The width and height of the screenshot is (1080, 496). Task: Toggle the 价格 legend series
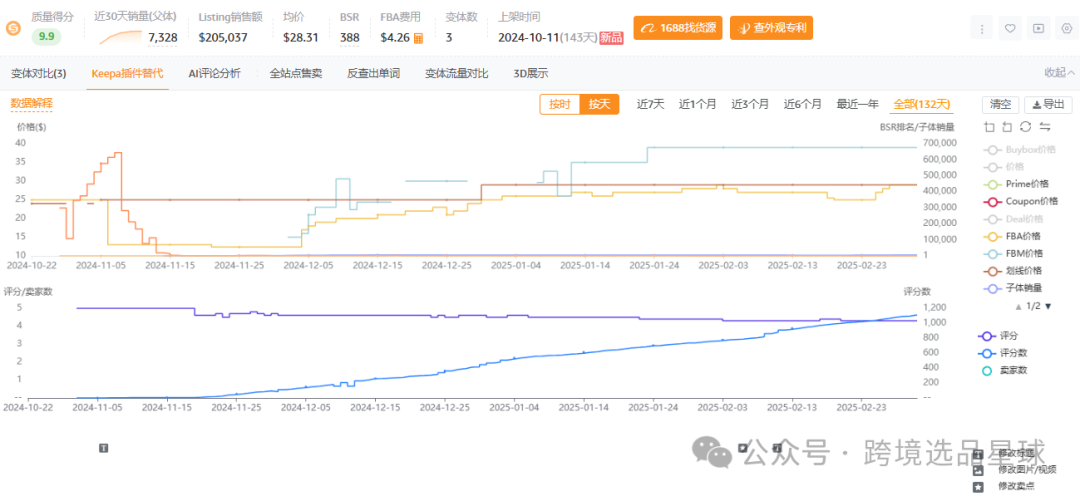(x=1004, y=167)
